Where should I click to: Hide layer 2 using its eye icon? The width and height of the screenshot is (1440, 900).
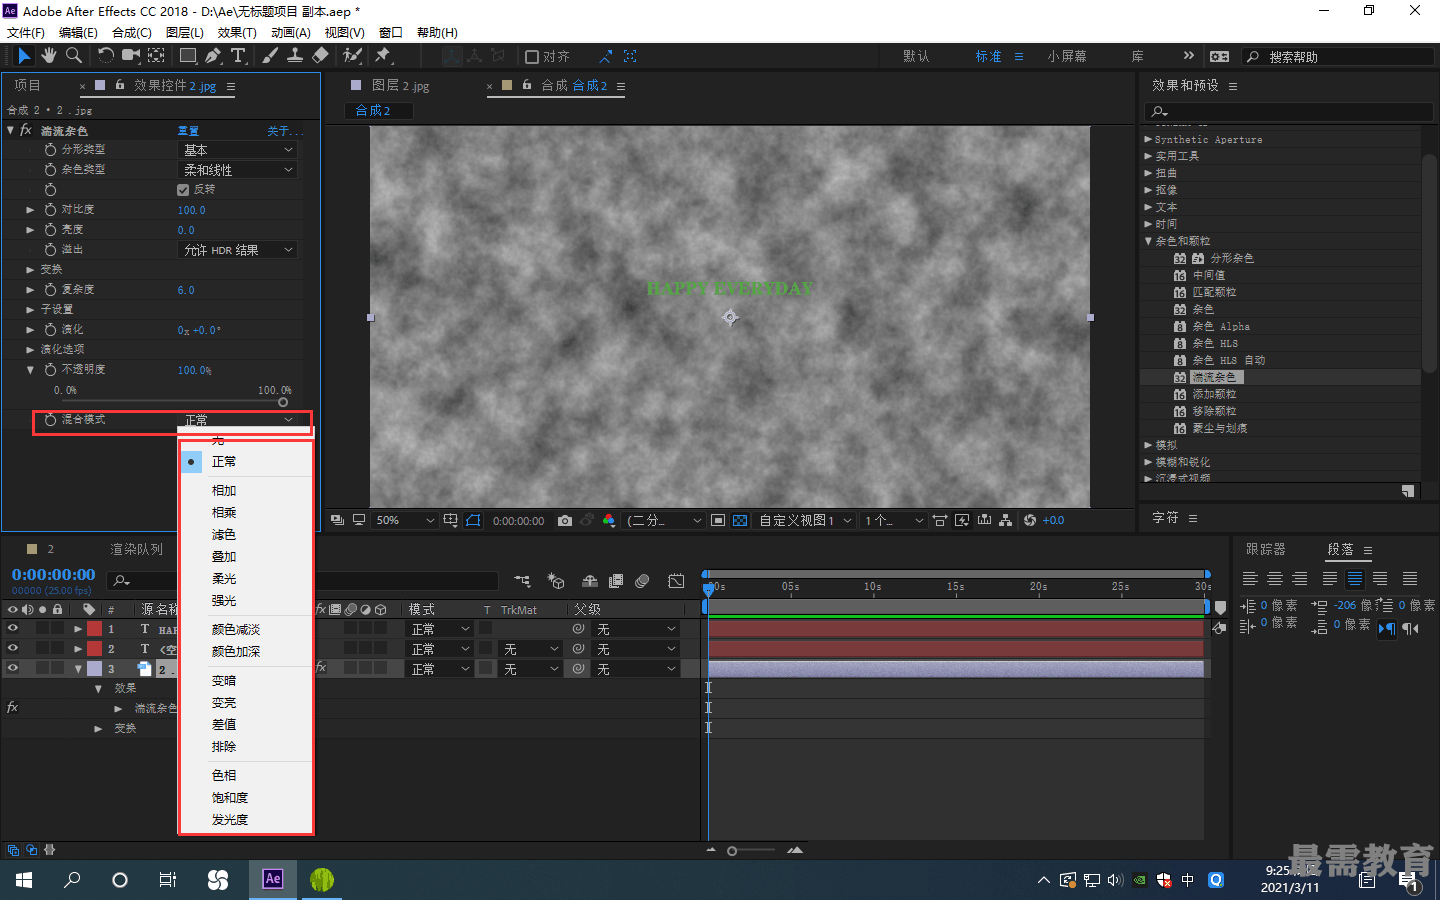(x=13, y=649)
